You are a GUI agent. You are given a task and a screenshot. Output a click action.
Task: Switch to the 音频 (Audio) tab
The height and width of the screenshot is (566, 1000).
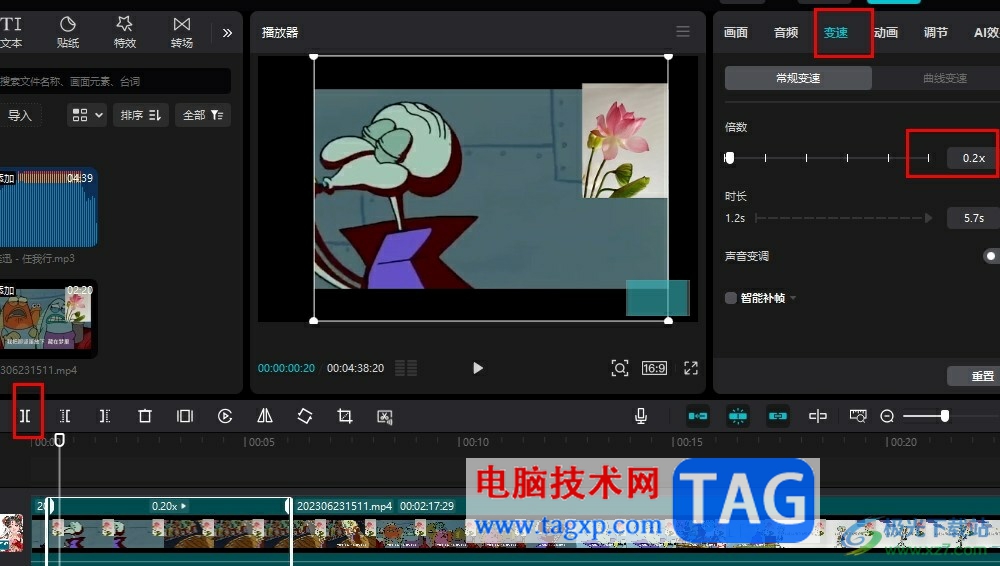(786, 33)
